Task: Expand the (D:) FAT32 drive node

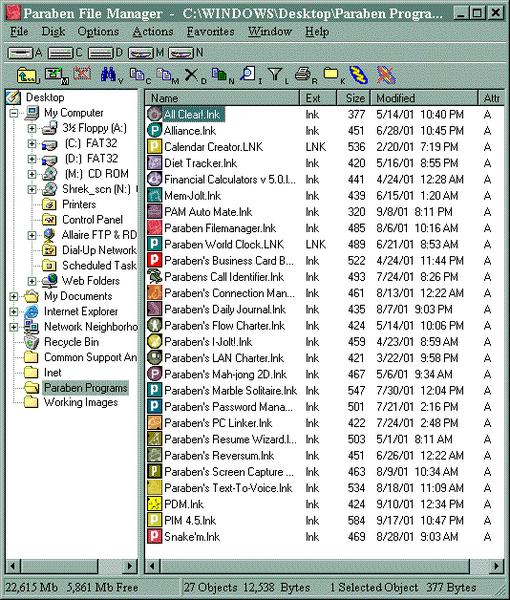Action: 32,159
